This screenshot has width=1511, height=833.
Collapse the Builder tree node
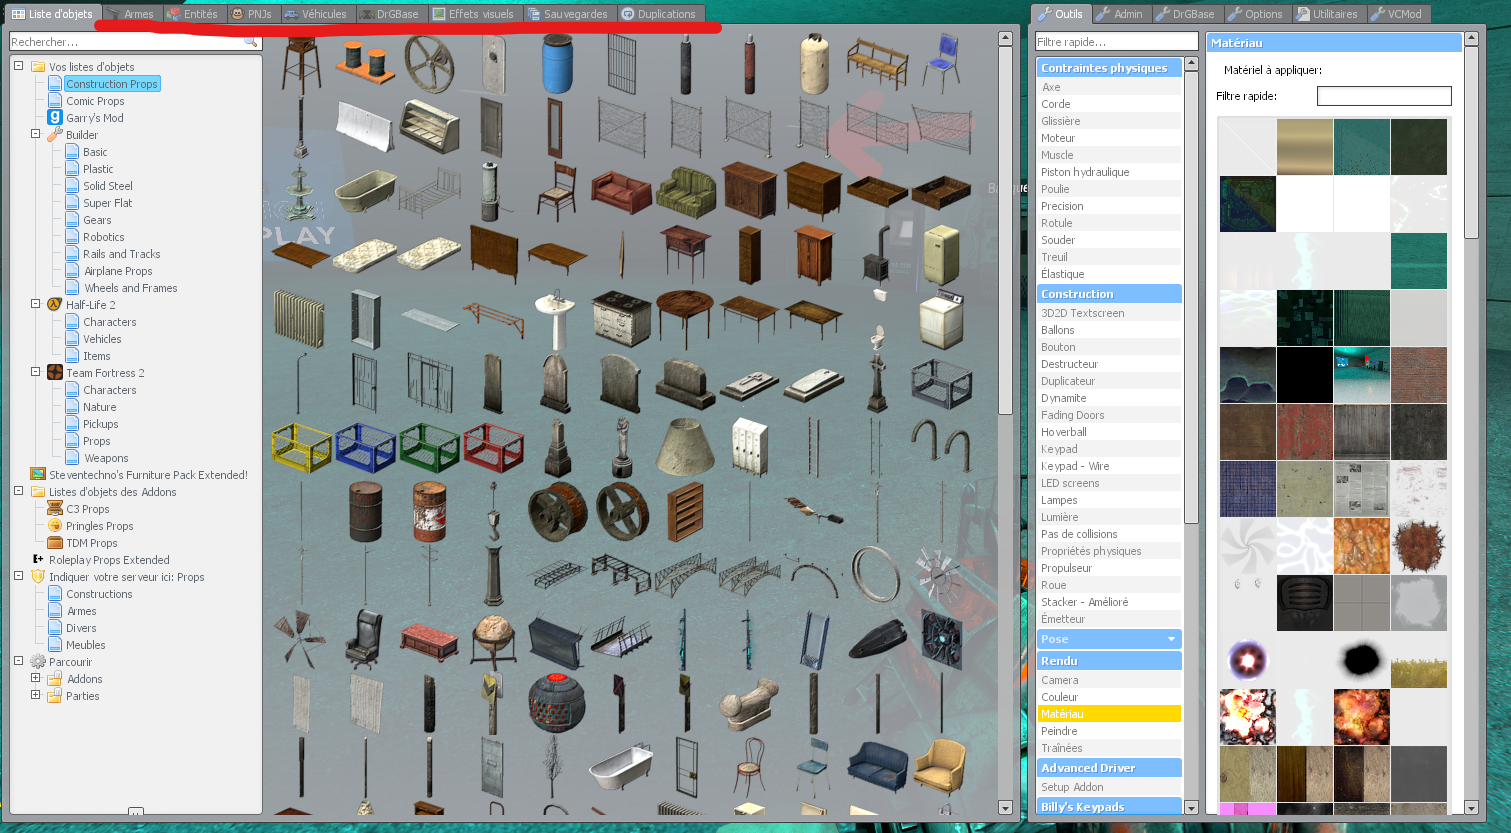(36, 134)
